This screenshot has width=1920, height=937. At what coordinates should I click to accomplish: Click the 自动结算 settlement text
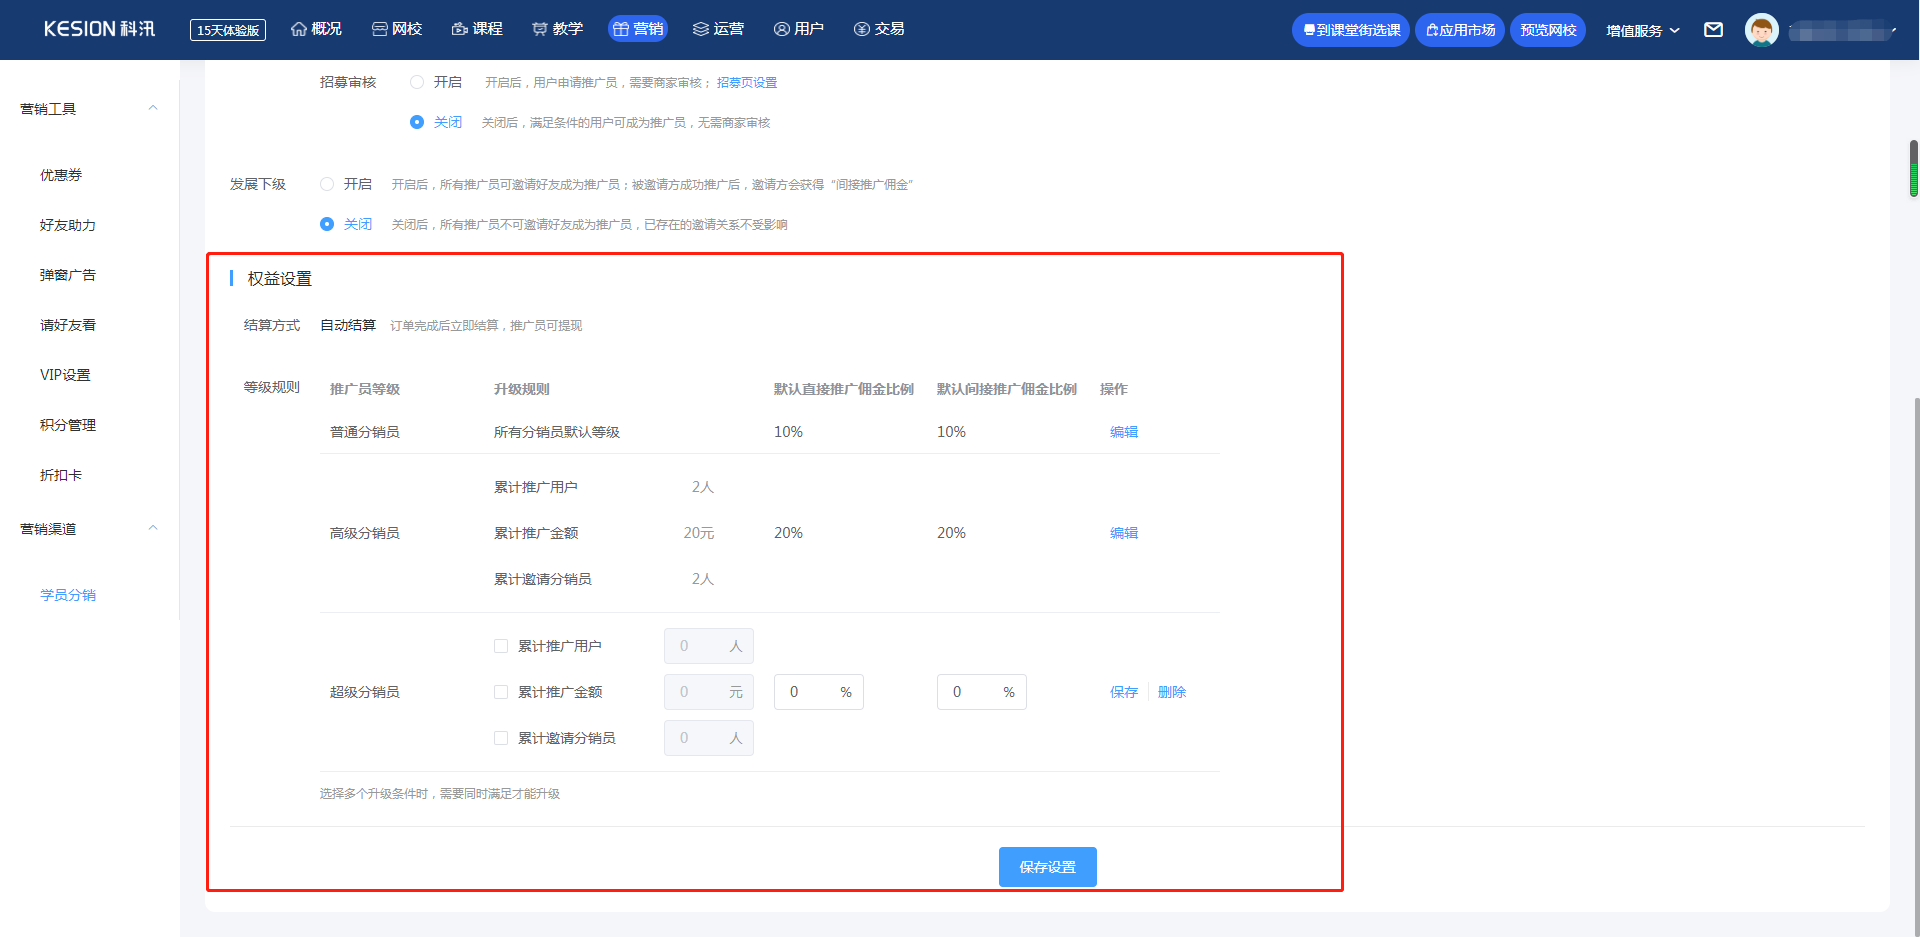point(348,325)
